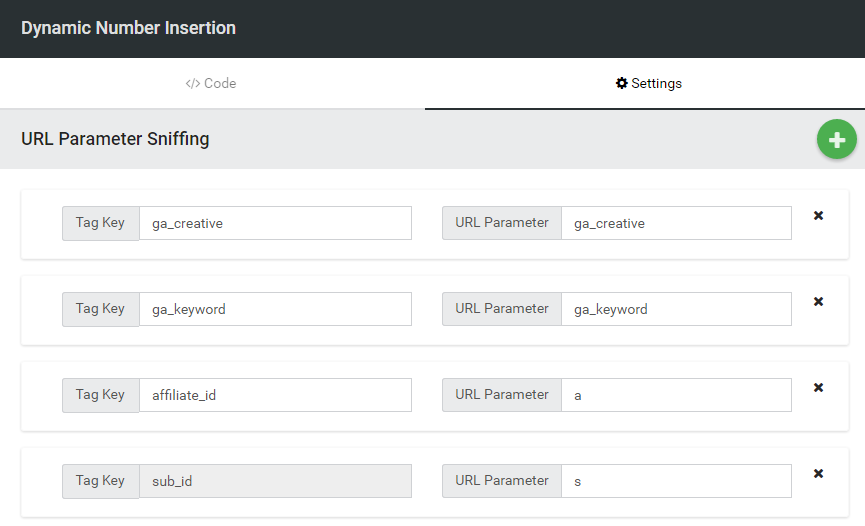Viewport: 865px width, 526px height.
Task: Edit the ga_keyword Tag Key field
Action: point(274,309)
